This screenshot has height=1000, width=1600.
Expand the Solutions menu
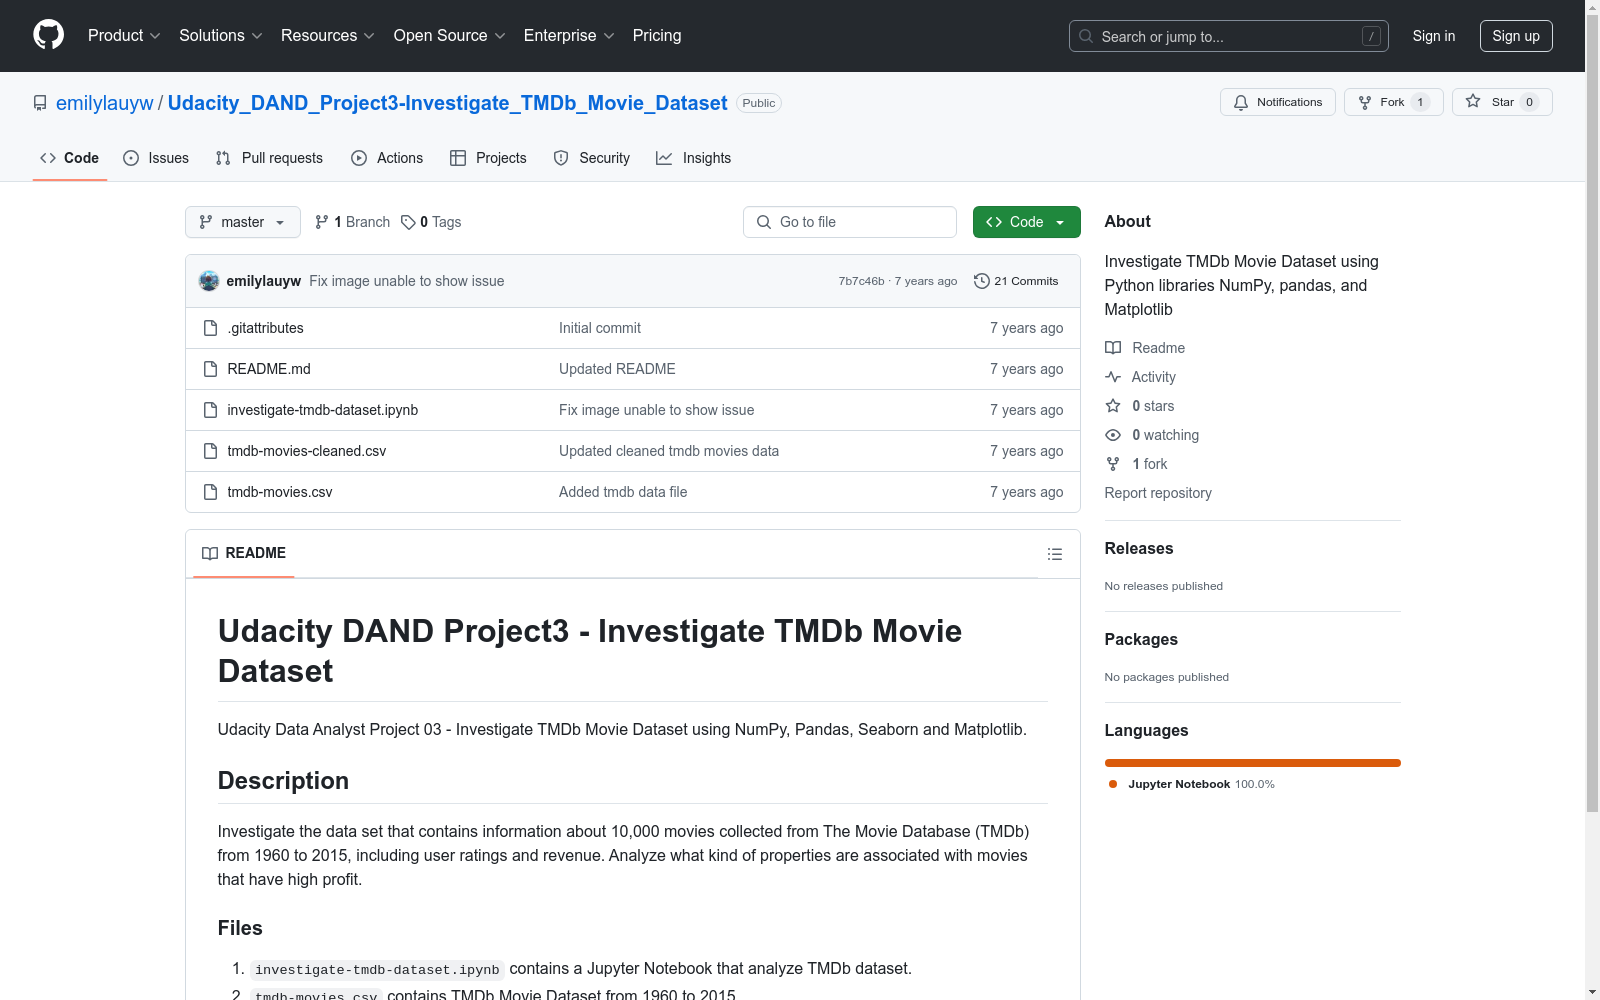[221, 36]
